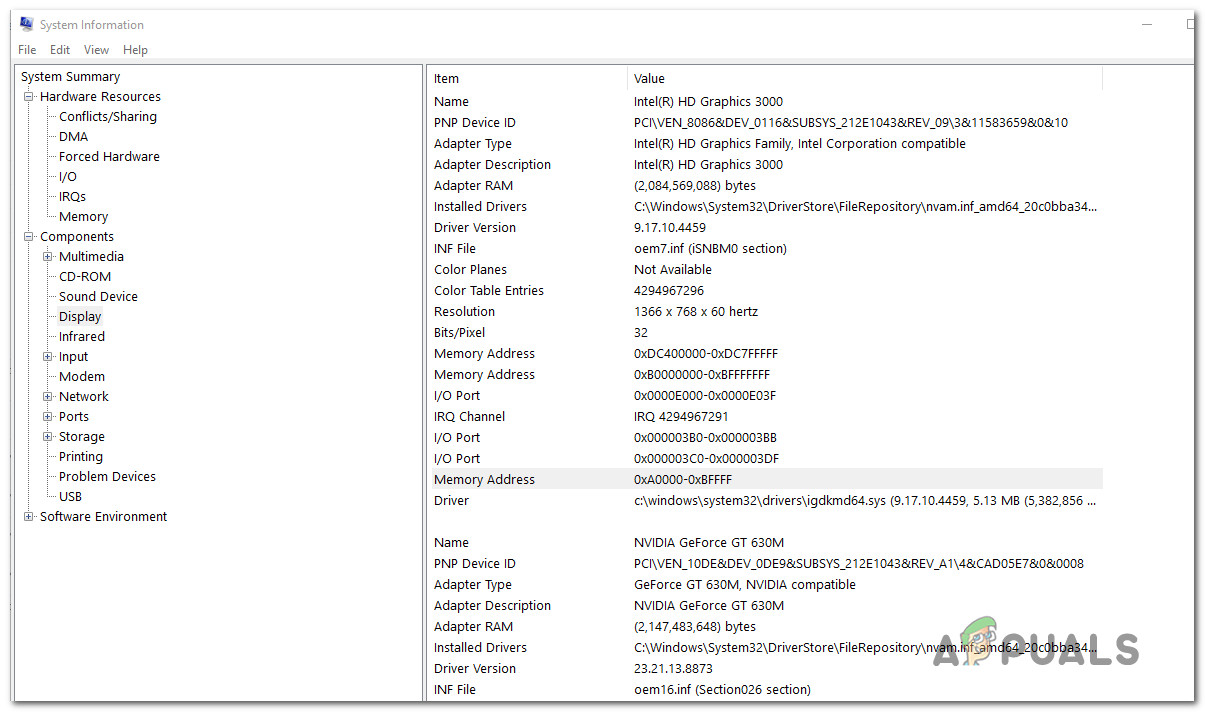Choose the Infrared tree item
Viewport: 1205px width, 712px height.
pyautogui.click(x=82, y=337)
